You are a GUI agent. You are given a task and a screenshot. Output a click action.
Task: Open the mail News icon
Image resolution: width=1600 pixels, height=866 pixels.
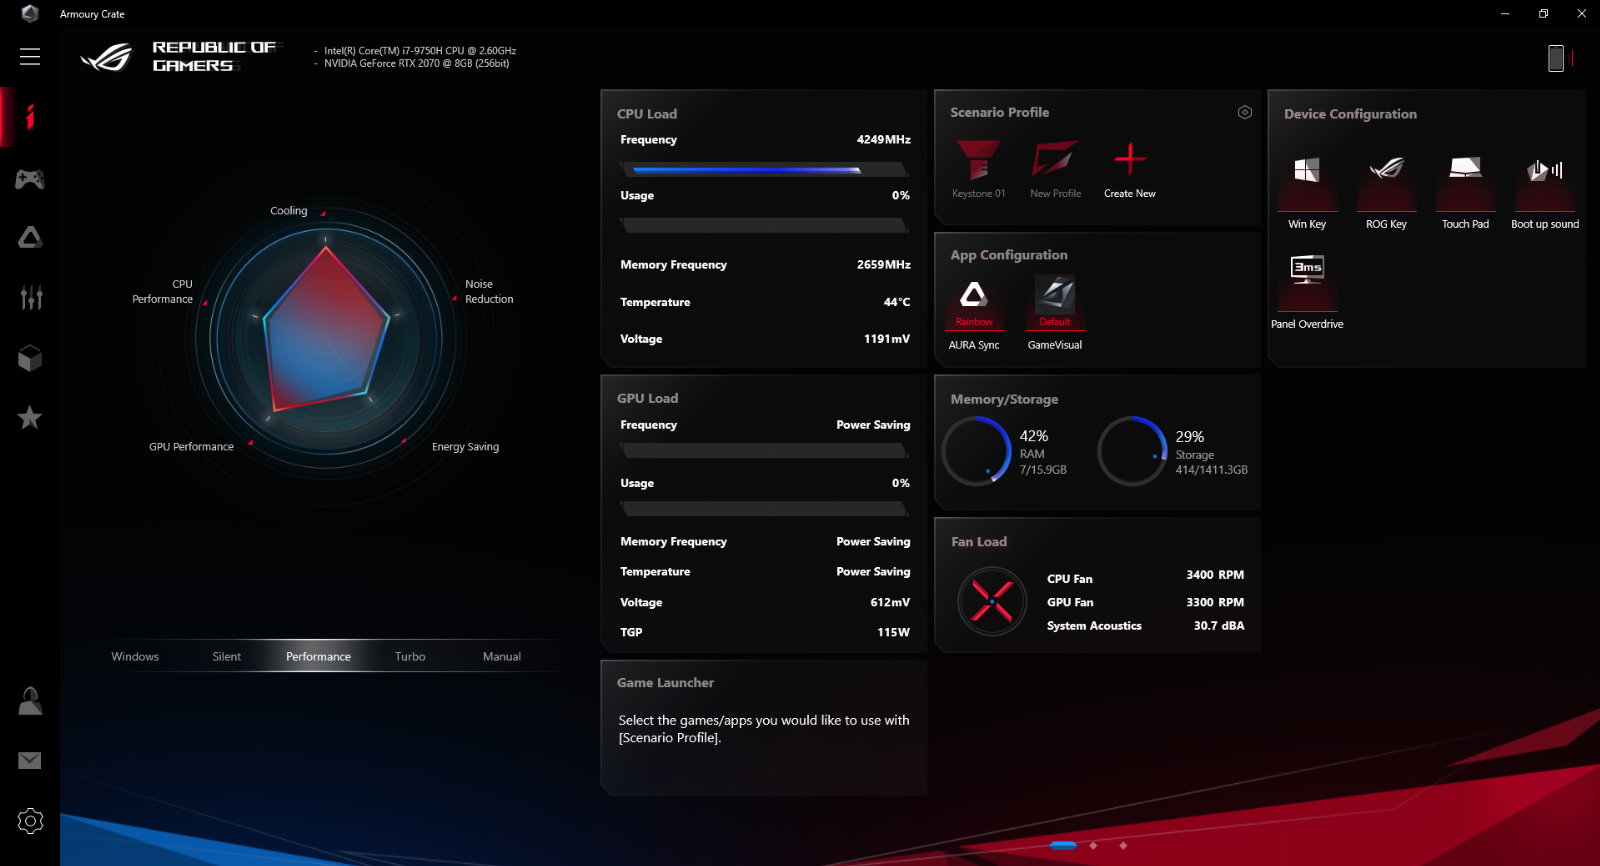pyautogui.click(x=30, y=761)
